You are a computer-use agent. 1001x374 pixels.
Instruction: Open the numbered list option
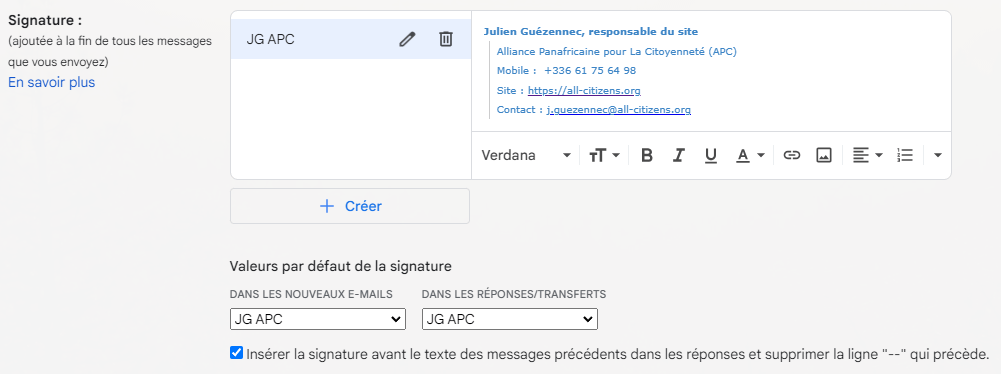click(x=905, y=155)
